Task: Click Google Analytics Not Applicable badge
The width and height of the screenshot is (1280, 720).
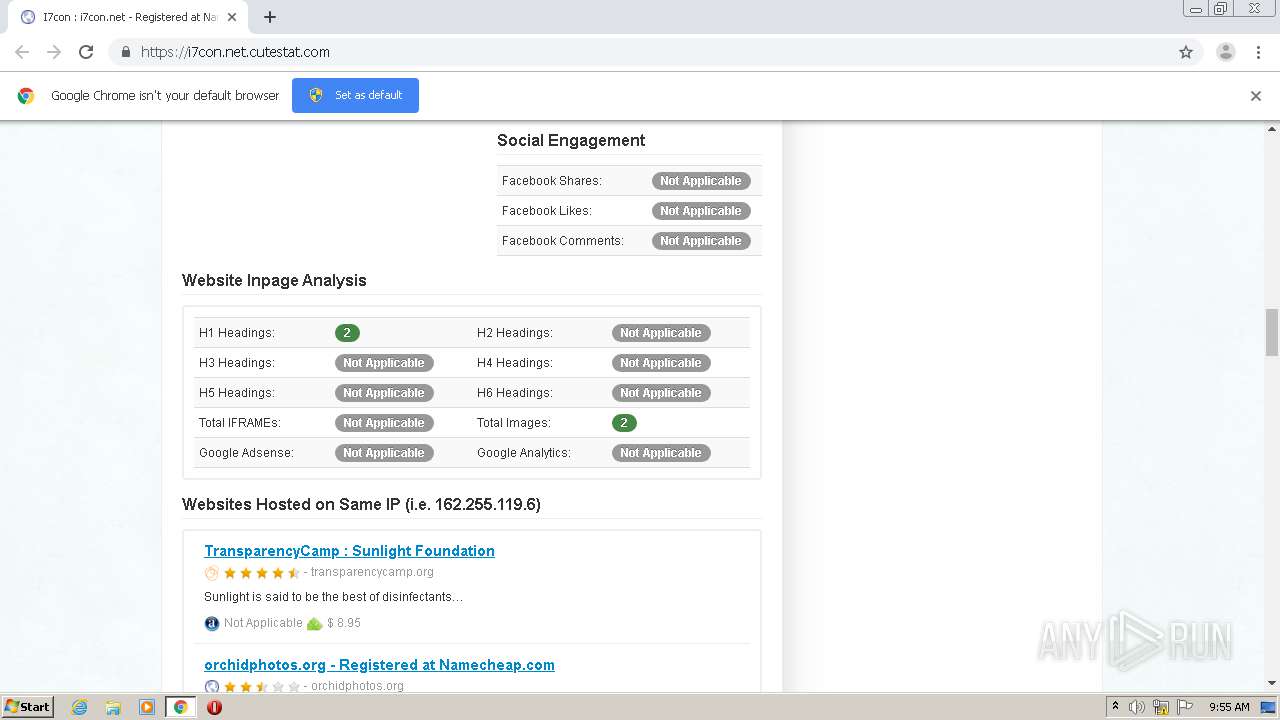Action: coord(661,453)
